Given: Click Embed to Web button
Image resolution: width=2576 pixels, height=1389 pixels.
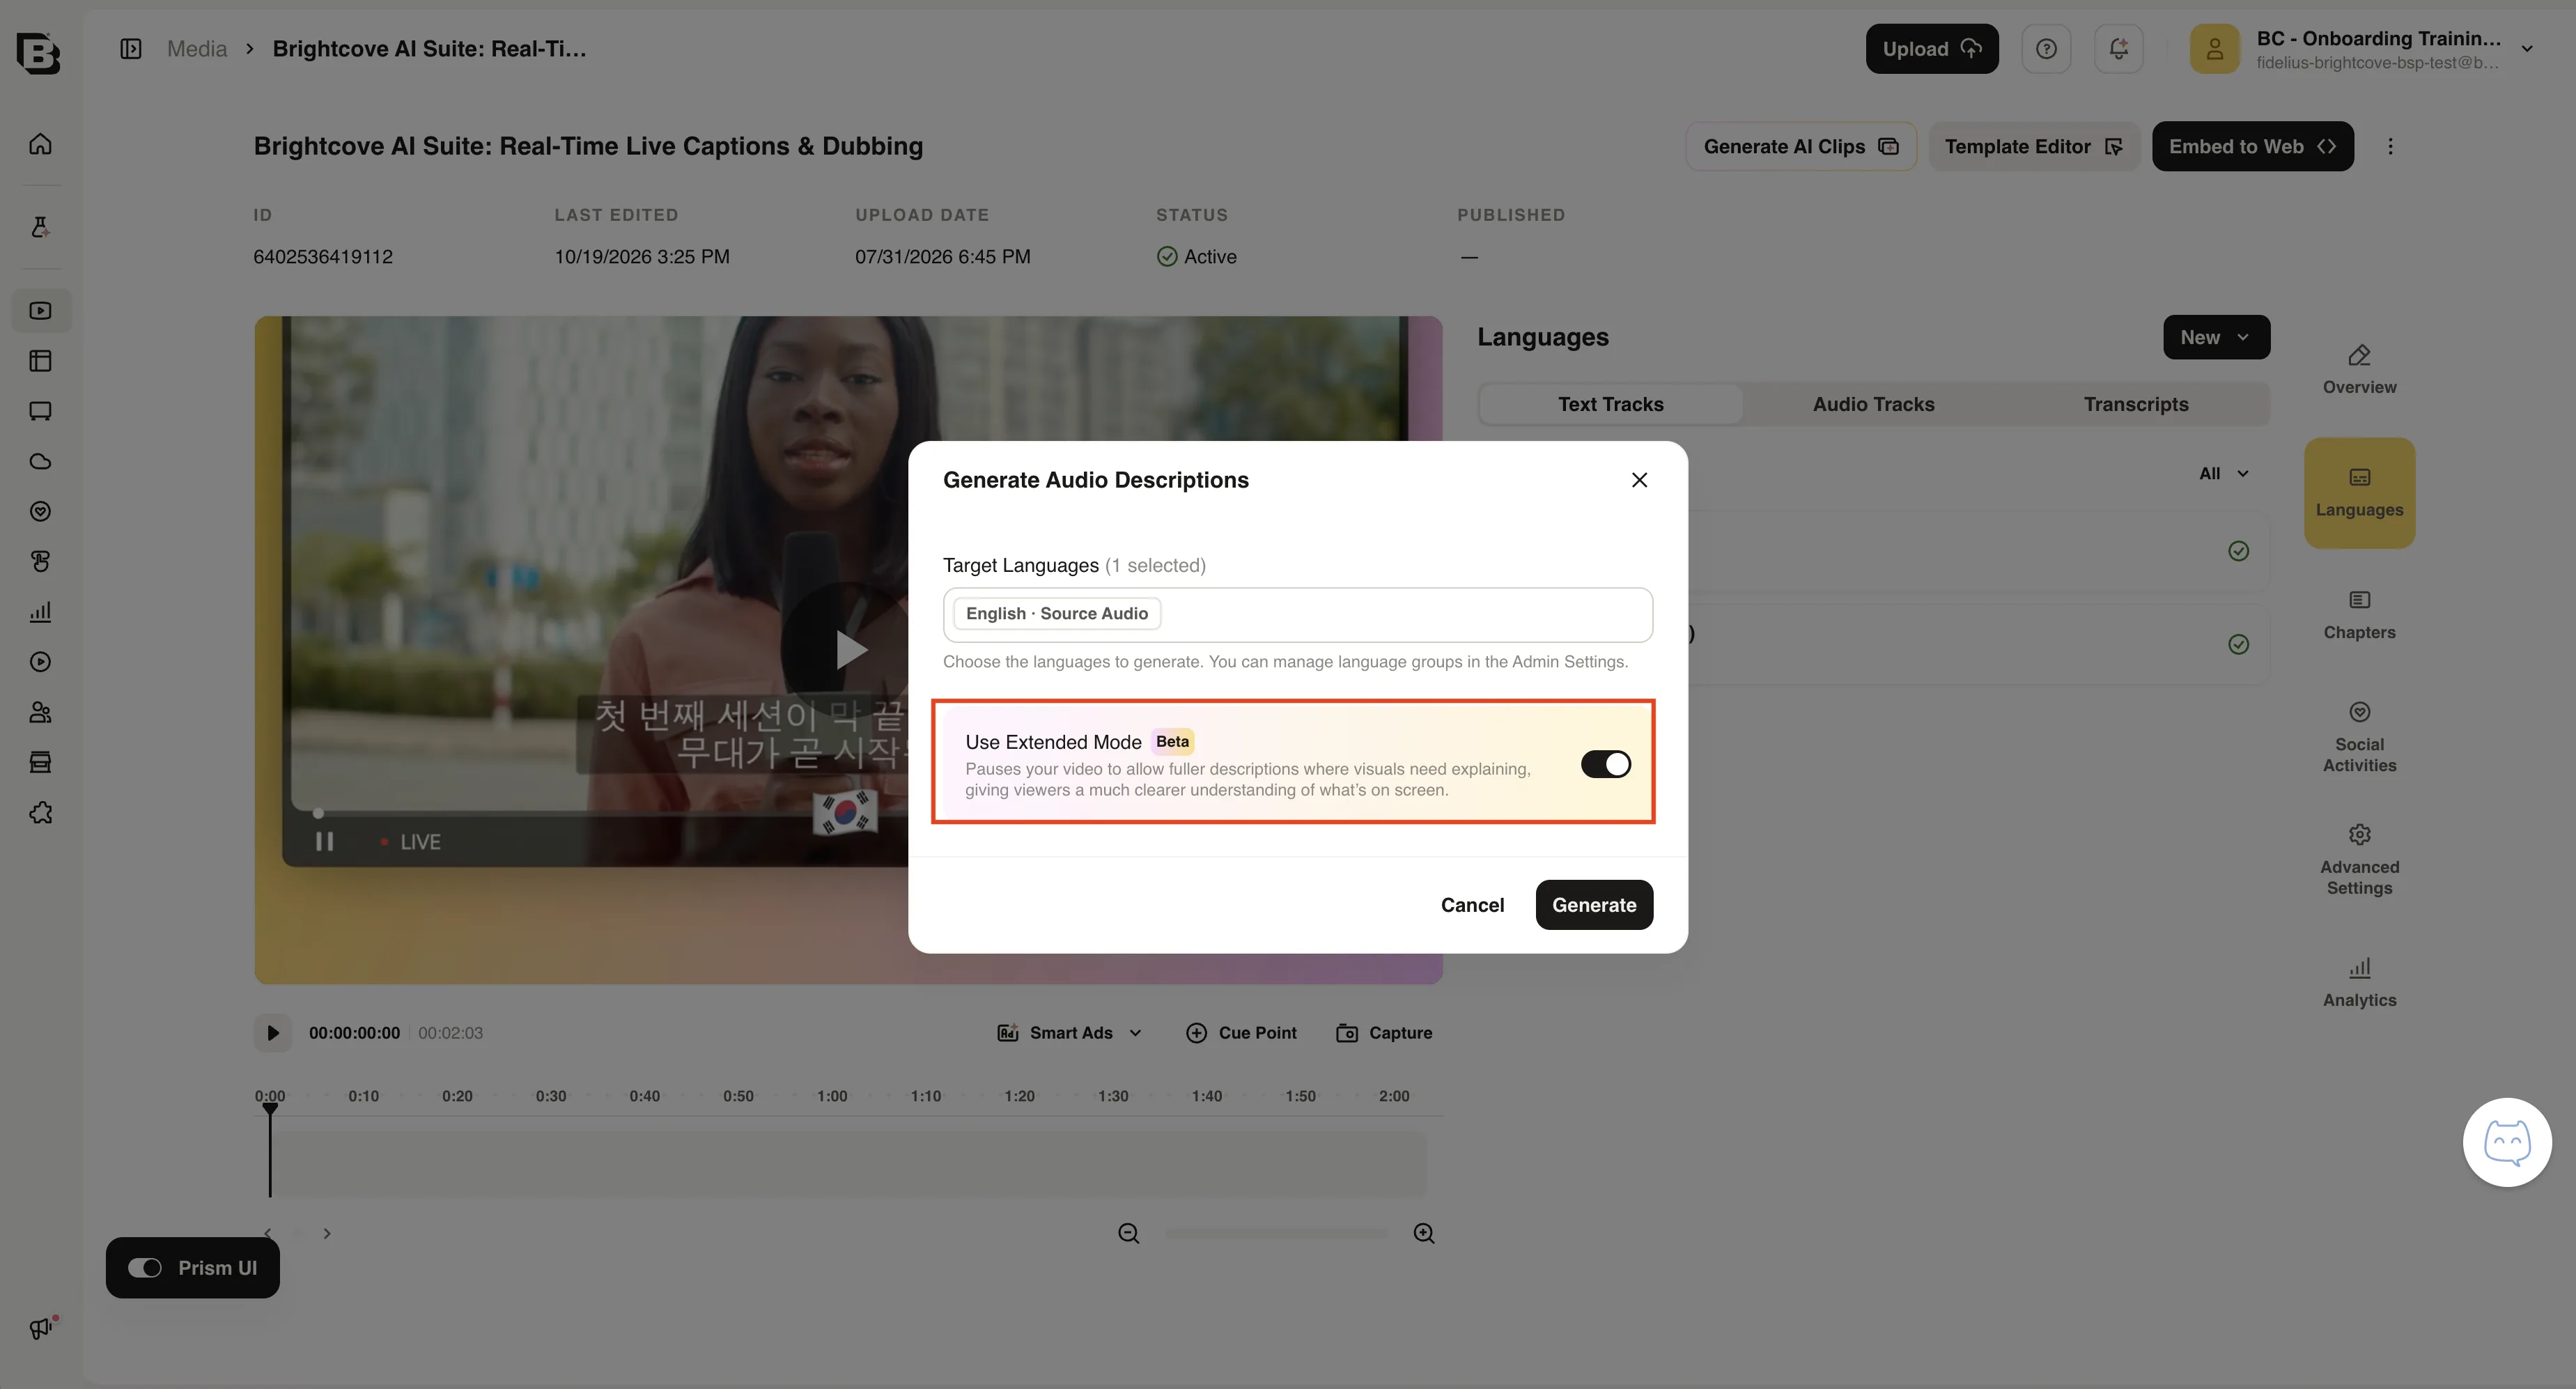Looking at the screenshot, I should pyautogui.click(x=2252, y=146).
